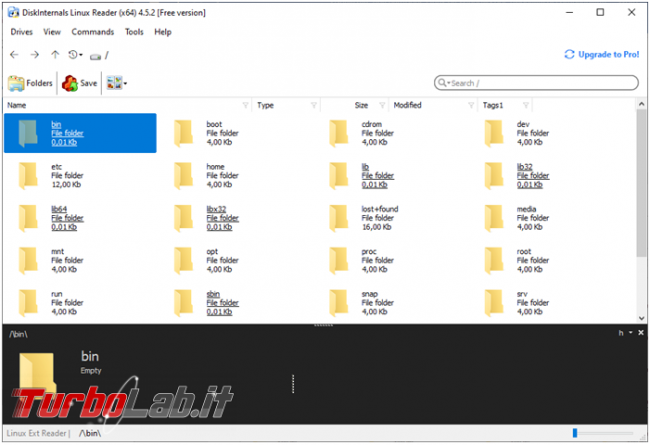Click the "/\bin\" status bar path
Screen dimensions: 650x445
click(90, 433)
